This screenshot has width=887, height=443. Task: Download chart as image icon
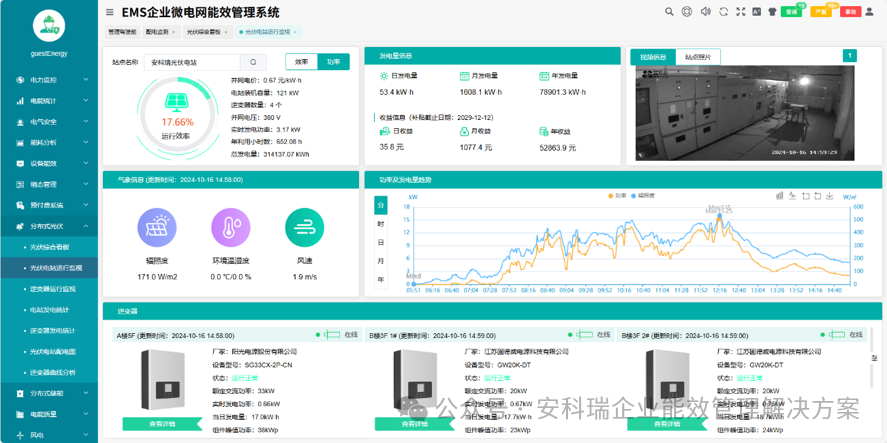tap(829, 196)
